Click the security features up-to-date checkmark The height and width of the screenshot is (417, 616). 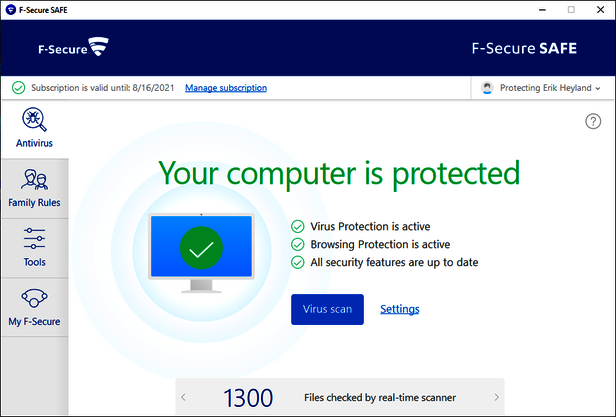click(x=297, y=262)
